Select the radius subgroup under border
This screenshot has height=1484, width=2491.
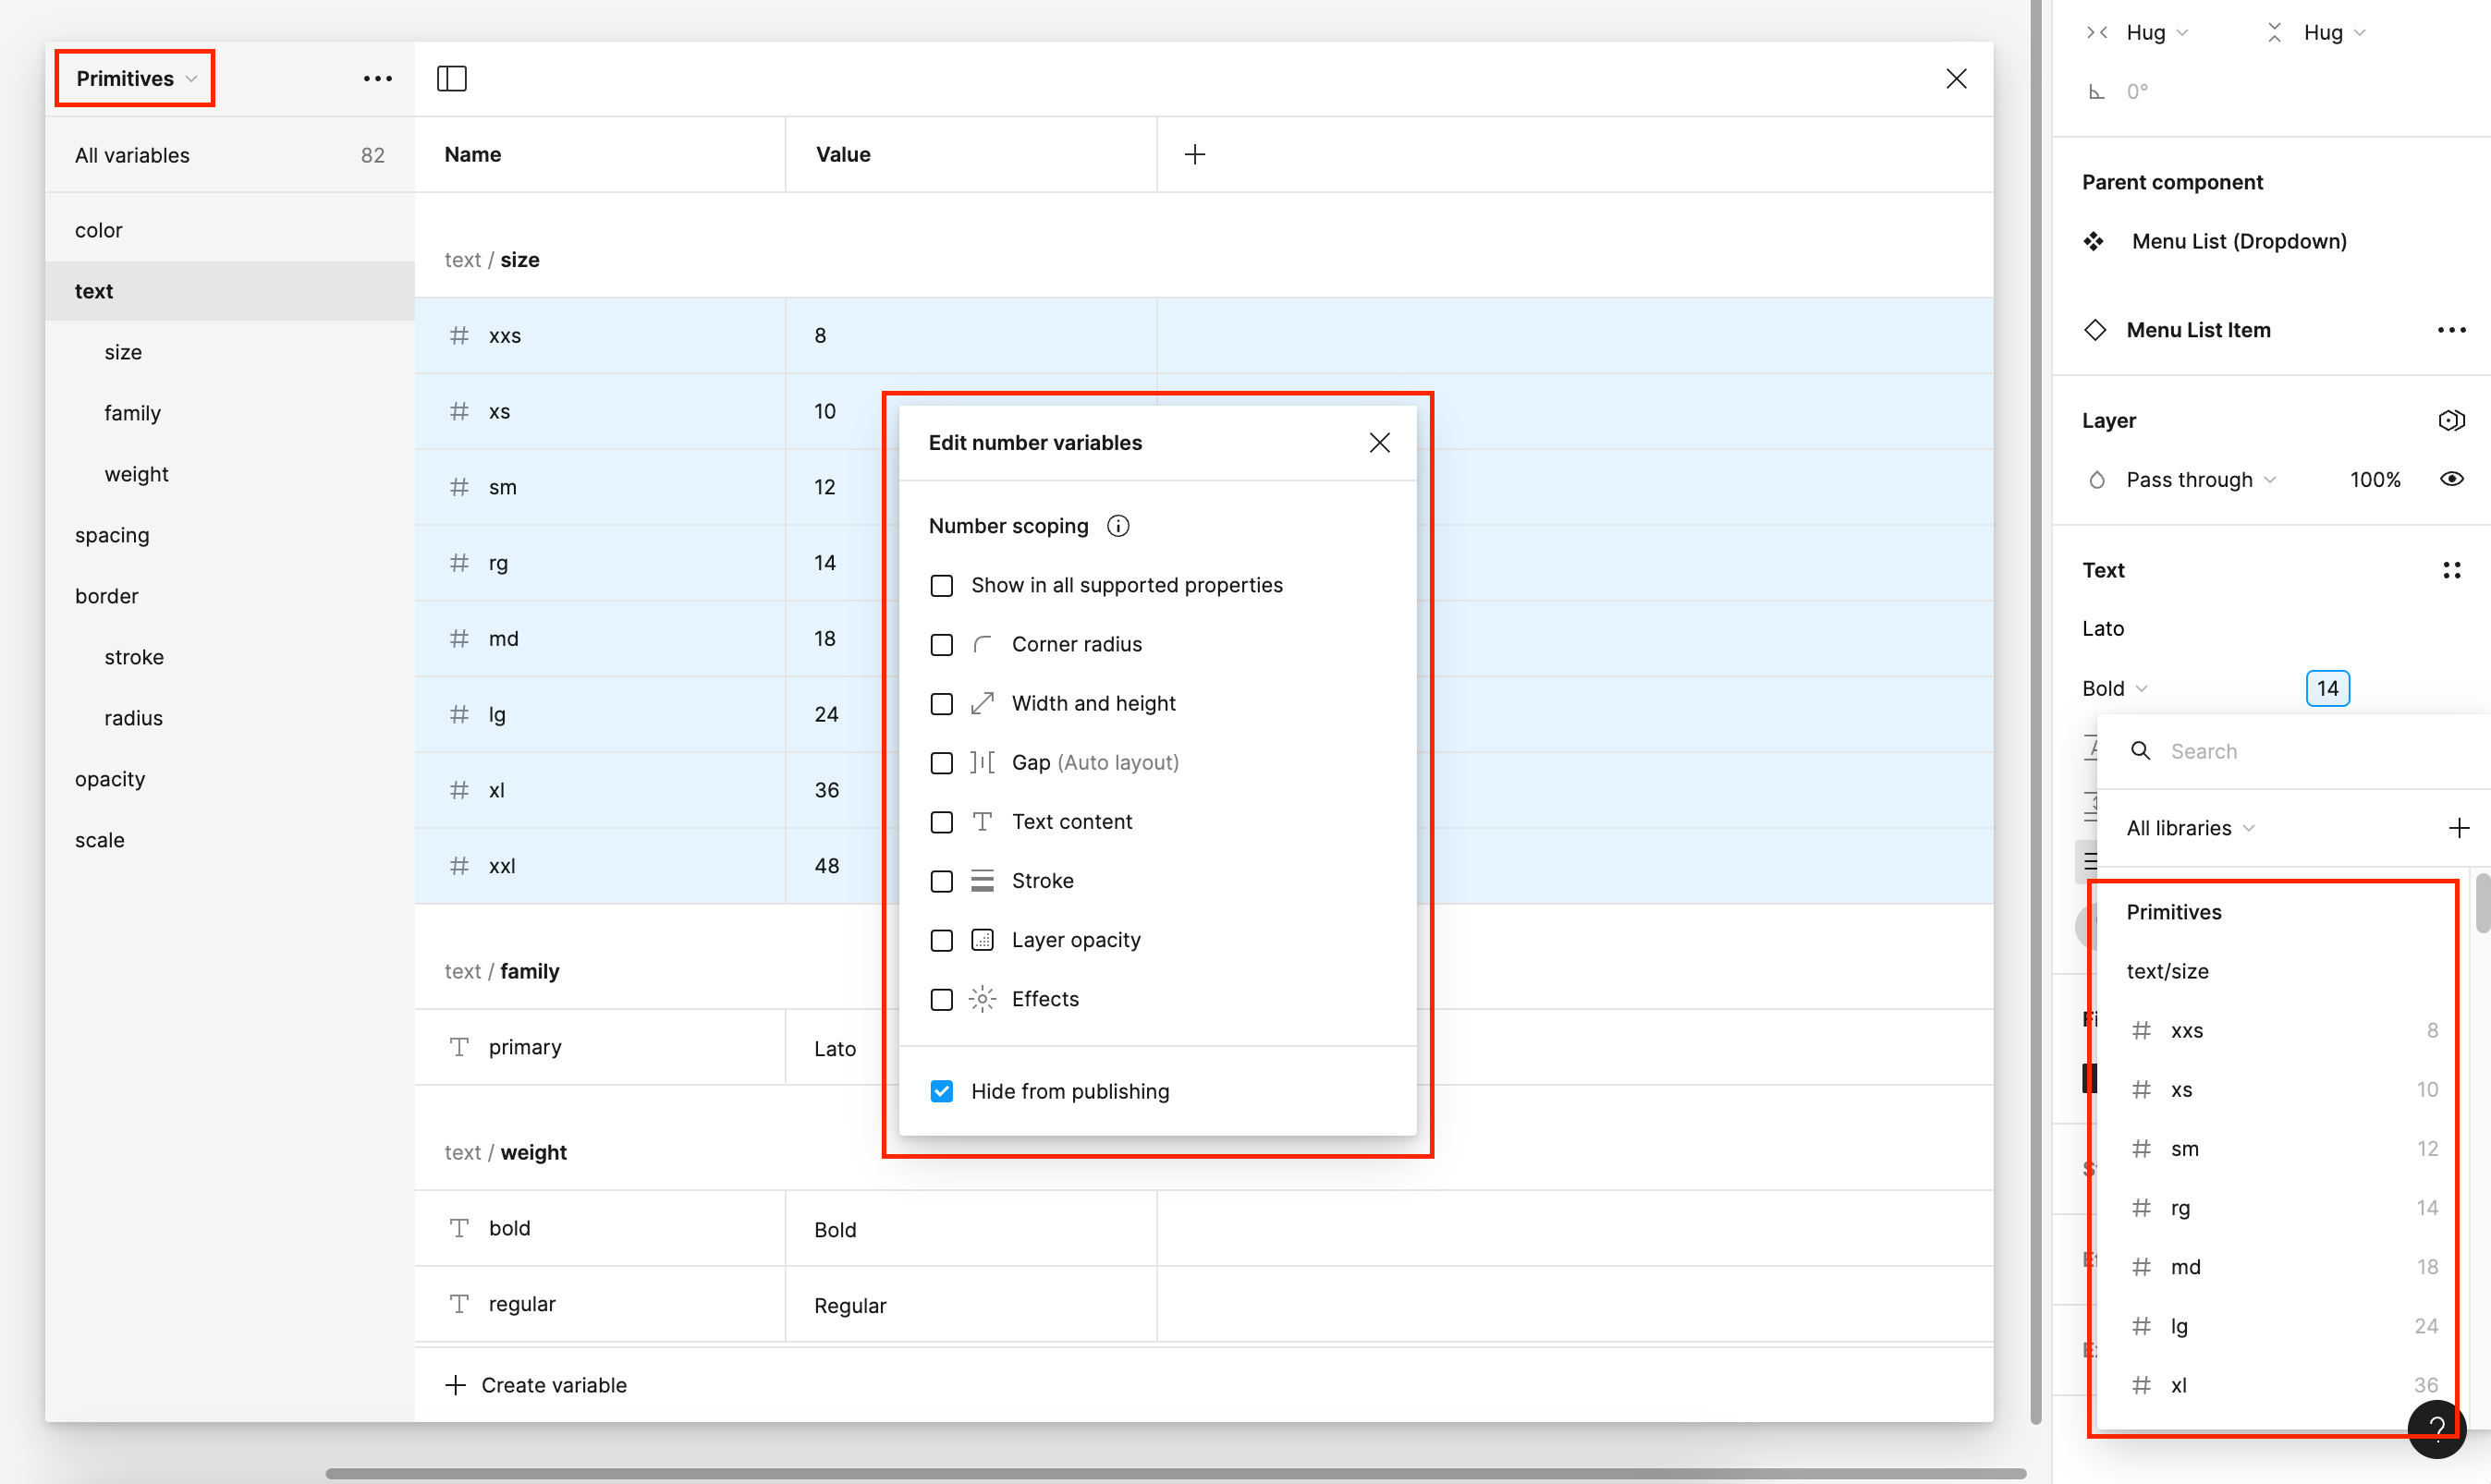click(x=229, y=718)
